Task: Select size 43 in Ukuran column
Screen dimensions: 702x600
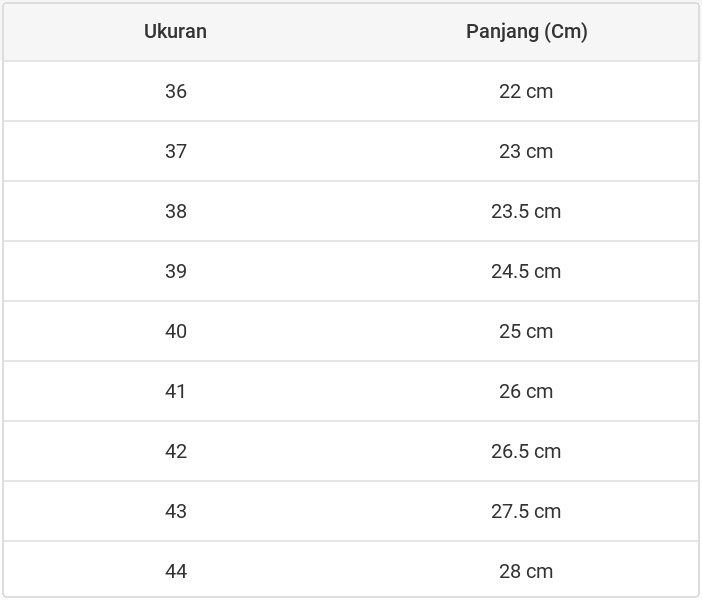Action: [x=176, y=511]
